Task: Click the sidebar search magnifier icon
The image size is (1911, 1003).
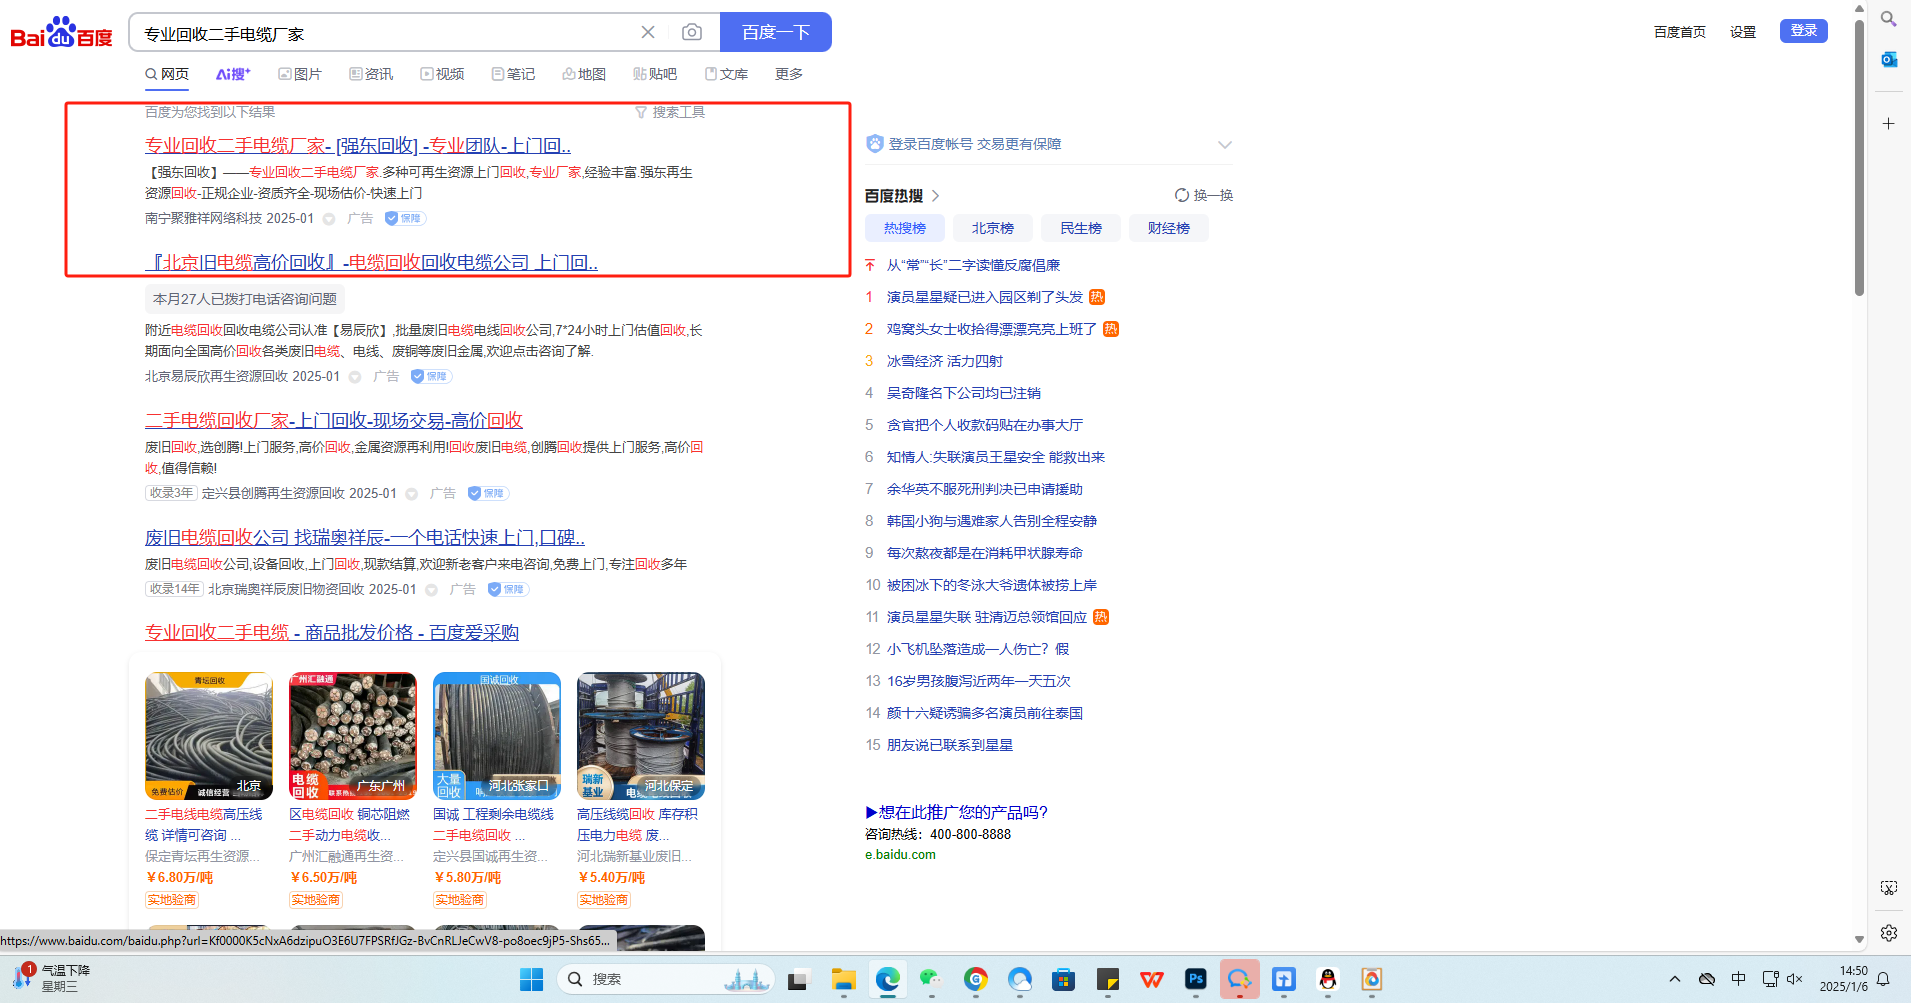Action: point(1888,19)
